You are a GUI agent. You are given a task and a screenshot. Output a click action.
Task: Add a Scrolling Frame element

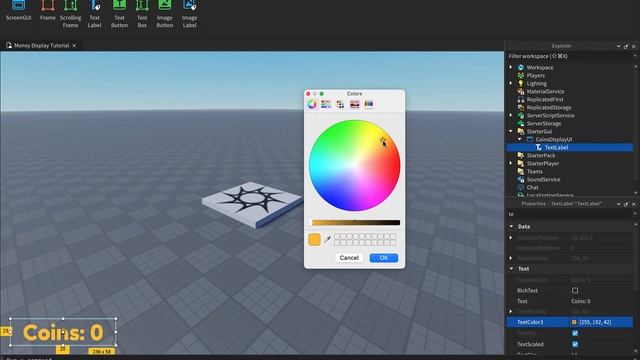point(70,14)
